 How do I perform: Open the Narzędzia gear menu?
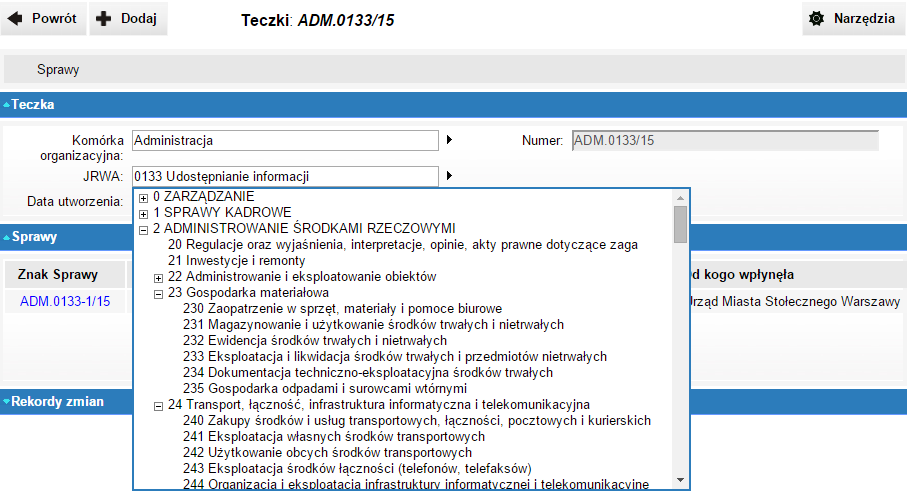click(x=854, y=19)
